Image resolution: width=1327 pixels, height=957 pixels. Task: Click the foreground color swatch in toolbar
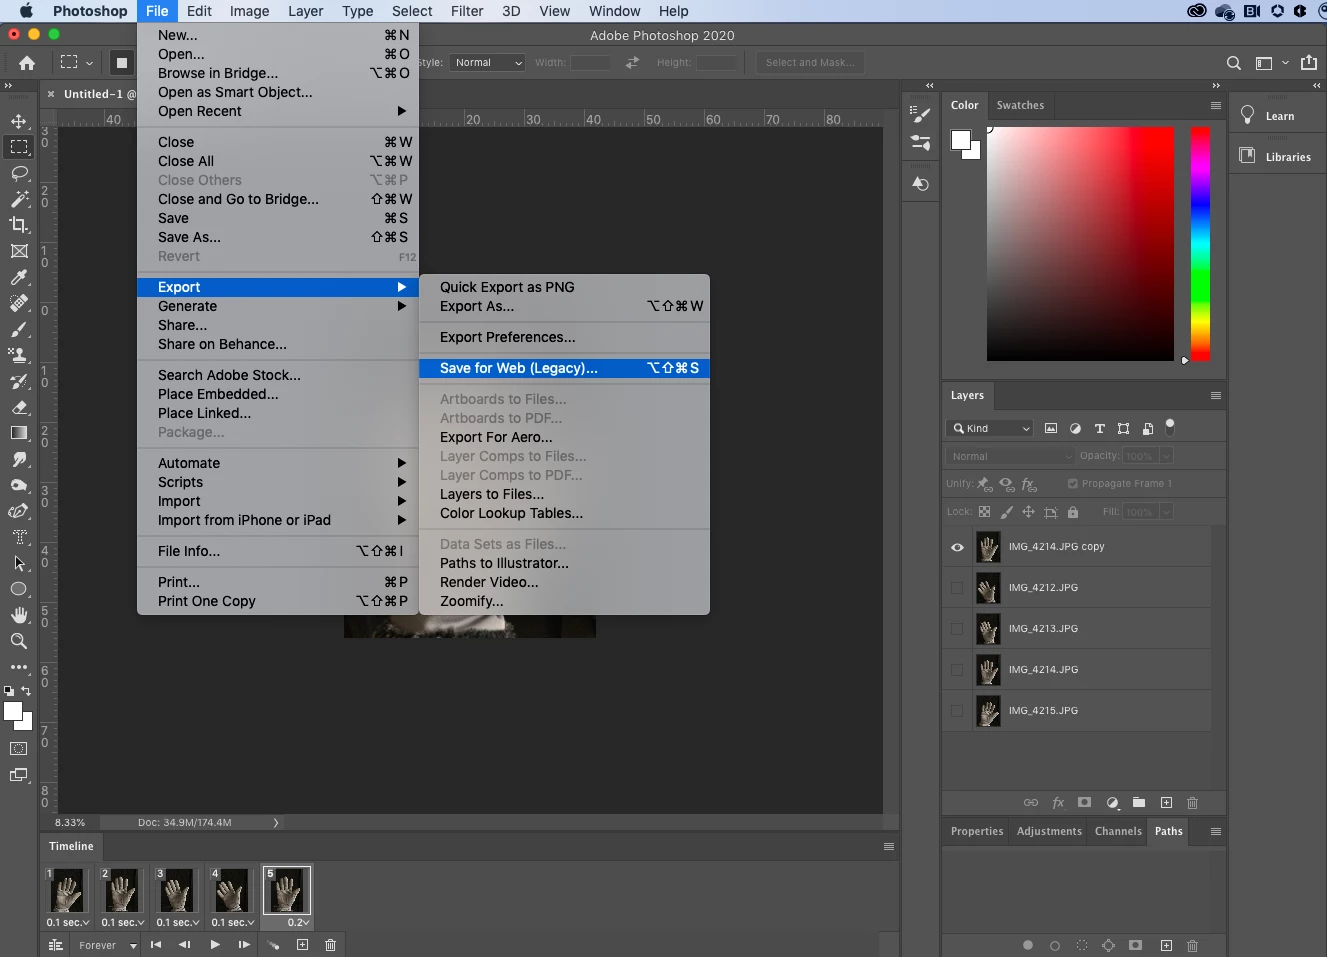(13, 711)
